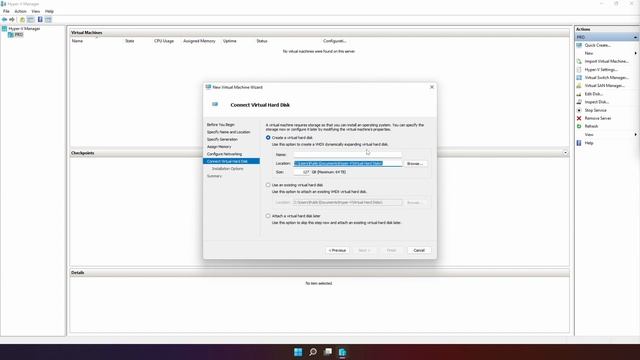Click the Task View taskbar icon
The width and height of the screenshot is (640, 360).
click(328, 352)
